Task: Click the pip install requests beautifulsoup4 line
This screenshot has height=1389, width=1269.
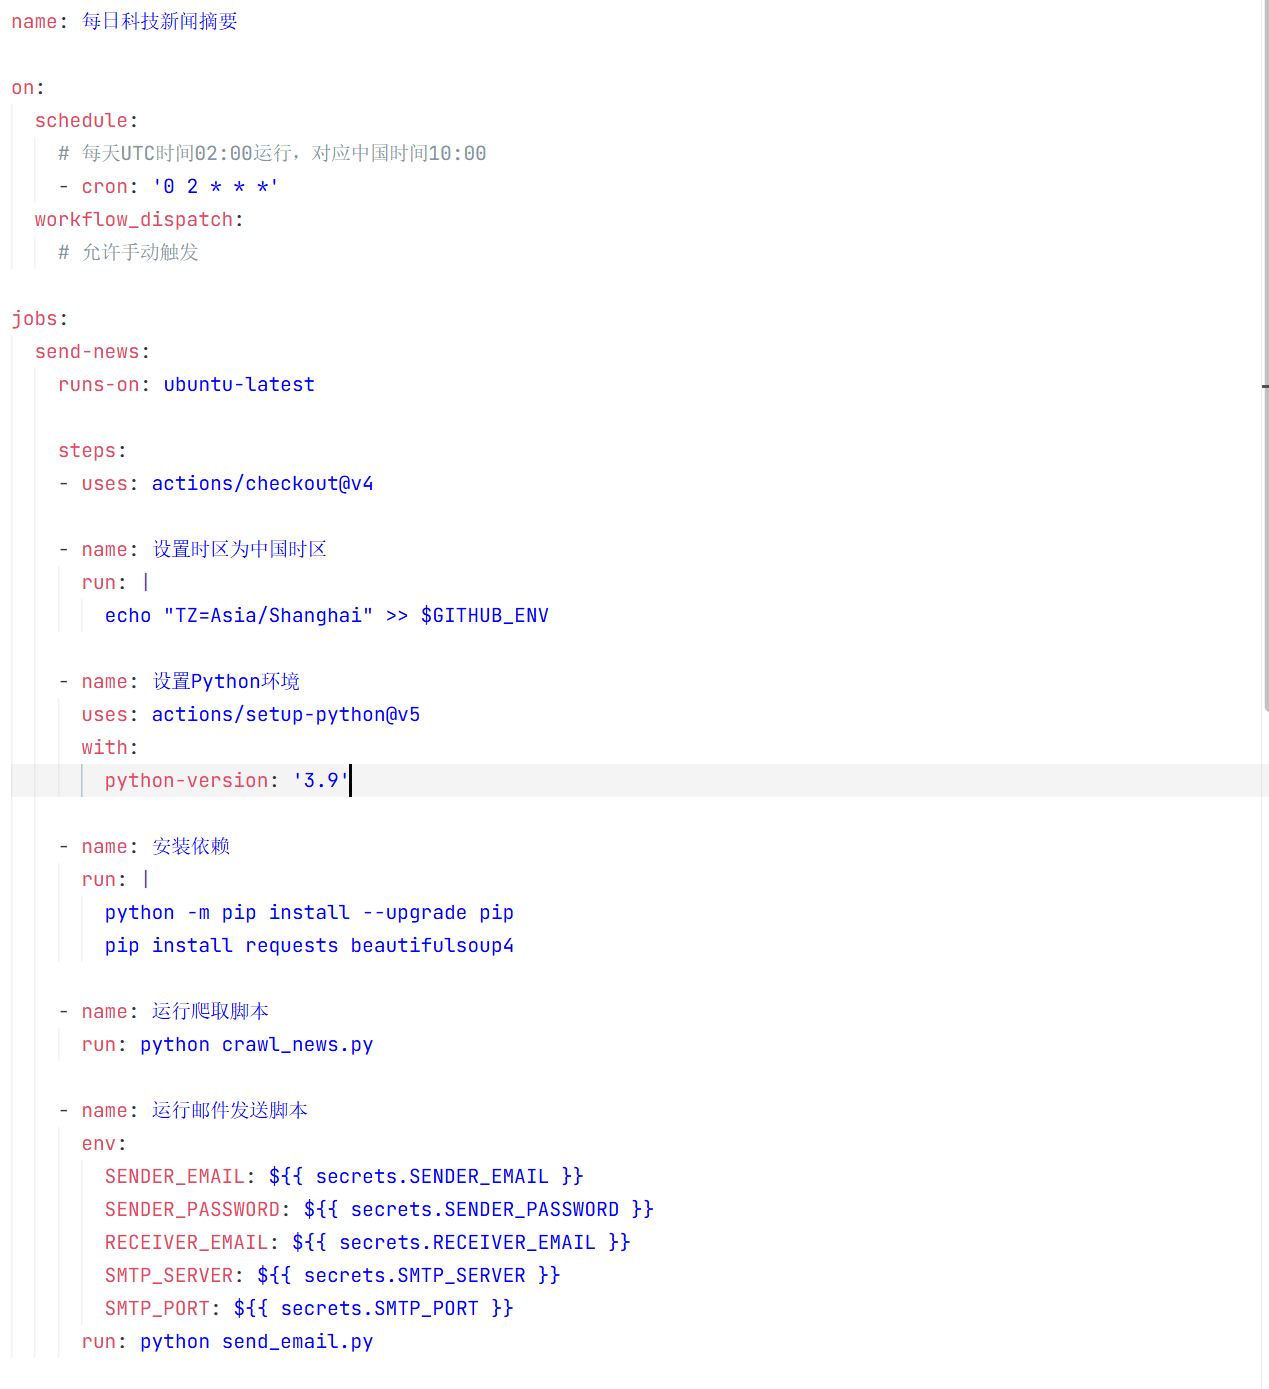Action: (309, 946)
